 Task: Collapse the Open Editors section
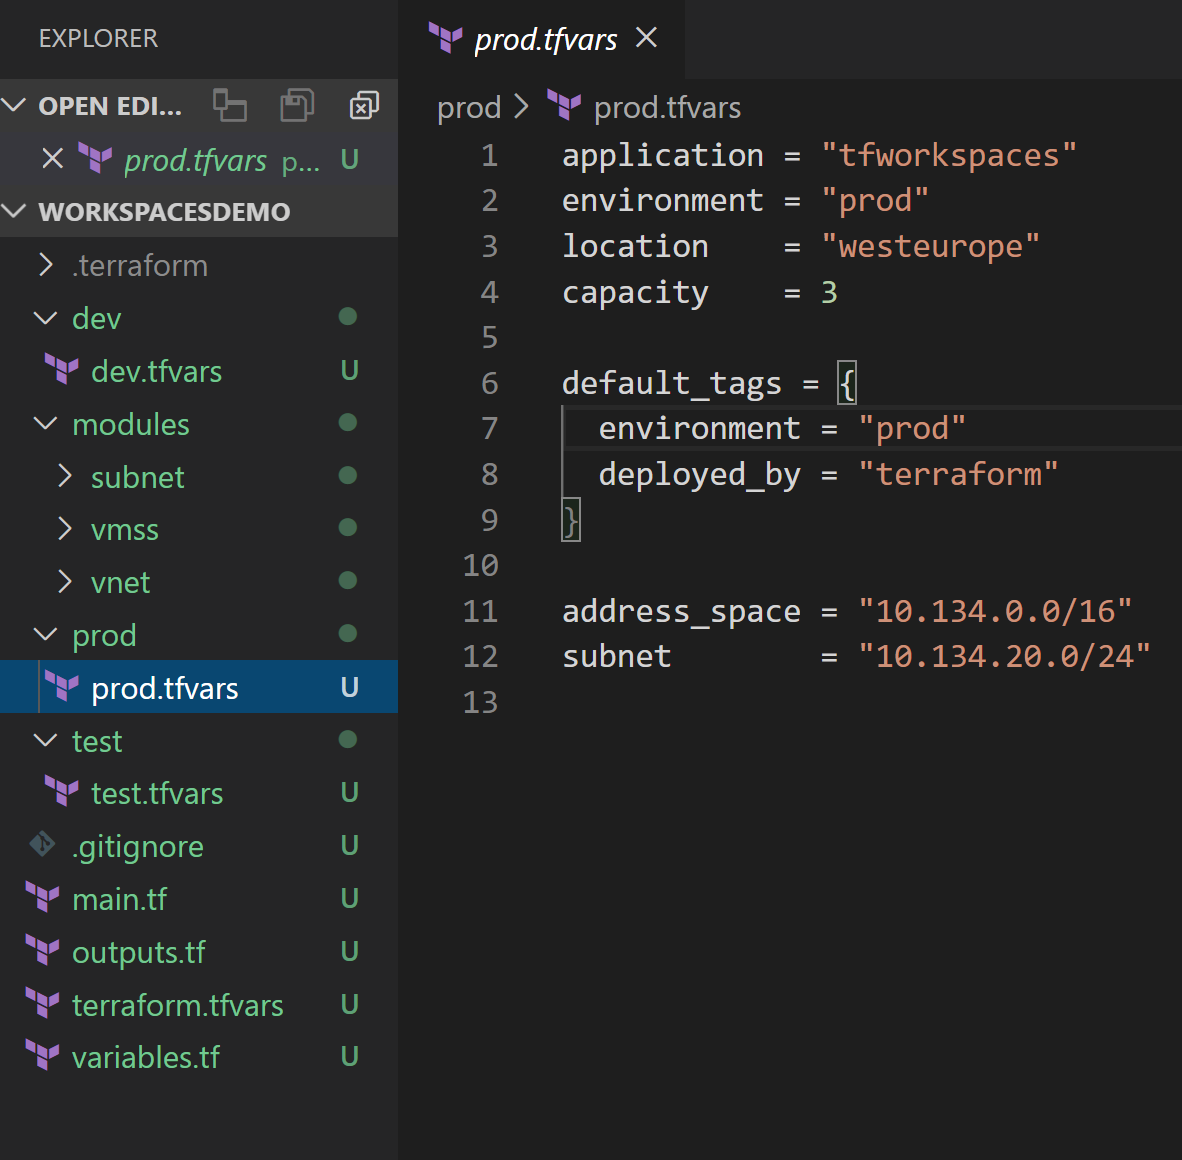click(x=14, y=105)
